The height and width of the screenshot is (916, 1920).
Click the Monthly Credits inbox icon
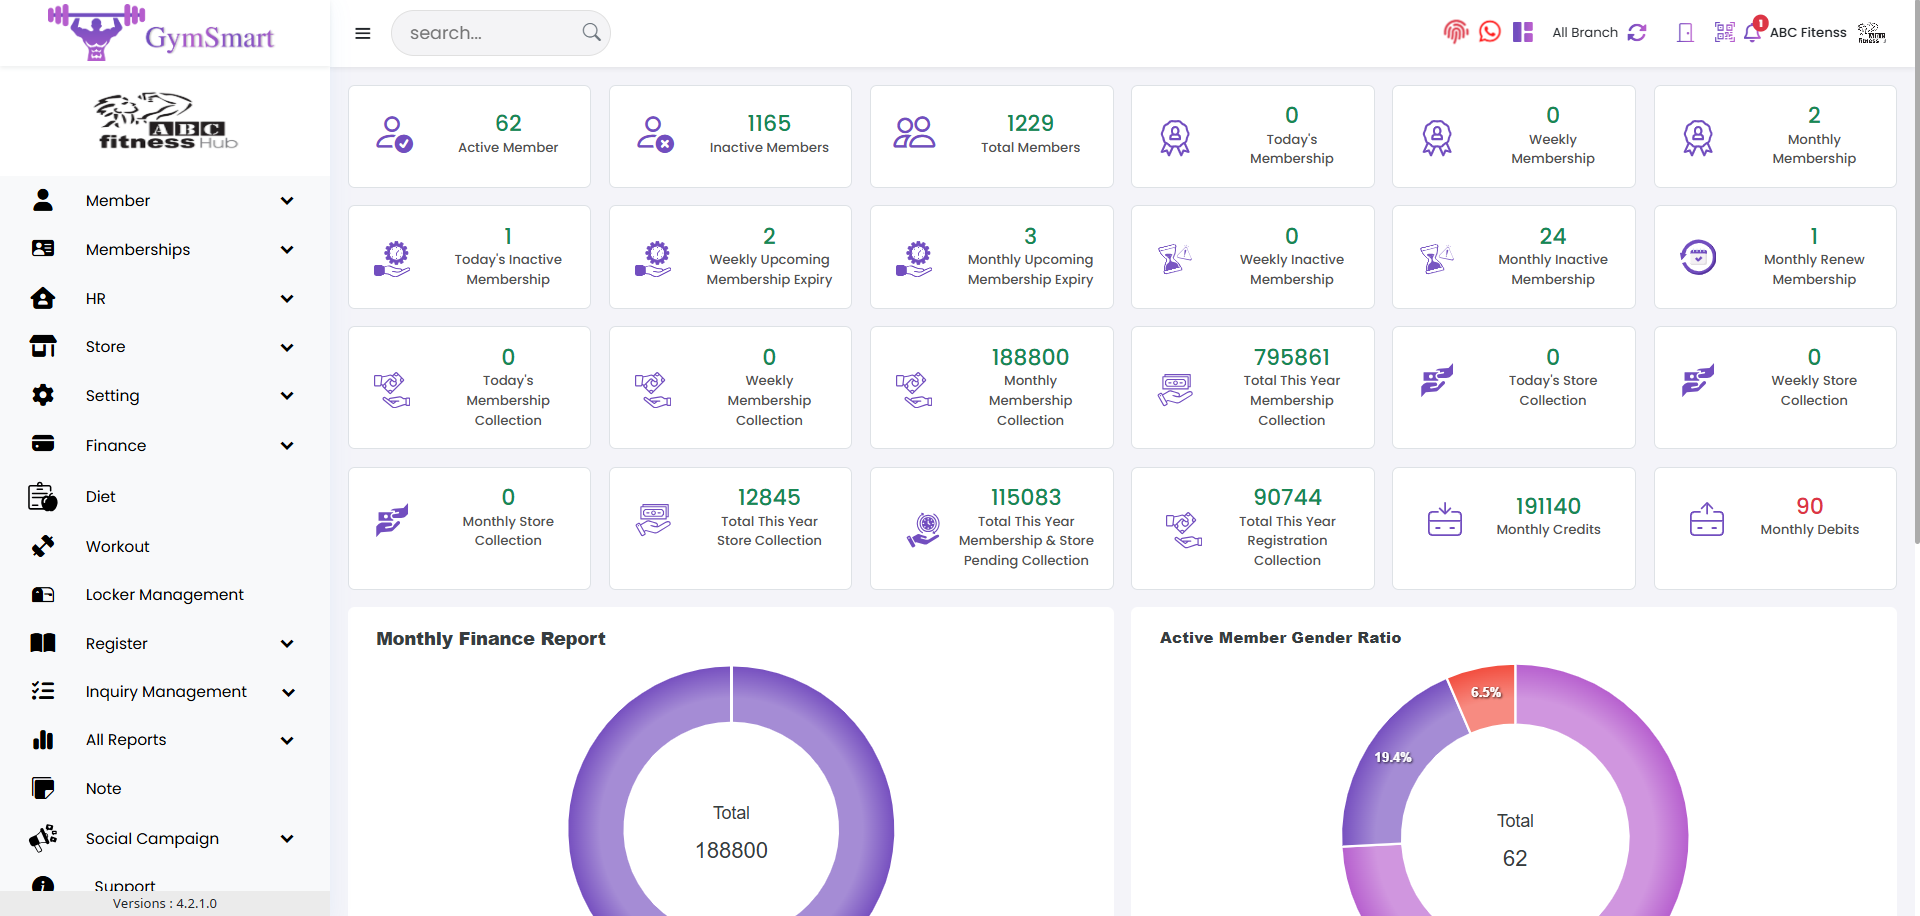pos(1444,519)
